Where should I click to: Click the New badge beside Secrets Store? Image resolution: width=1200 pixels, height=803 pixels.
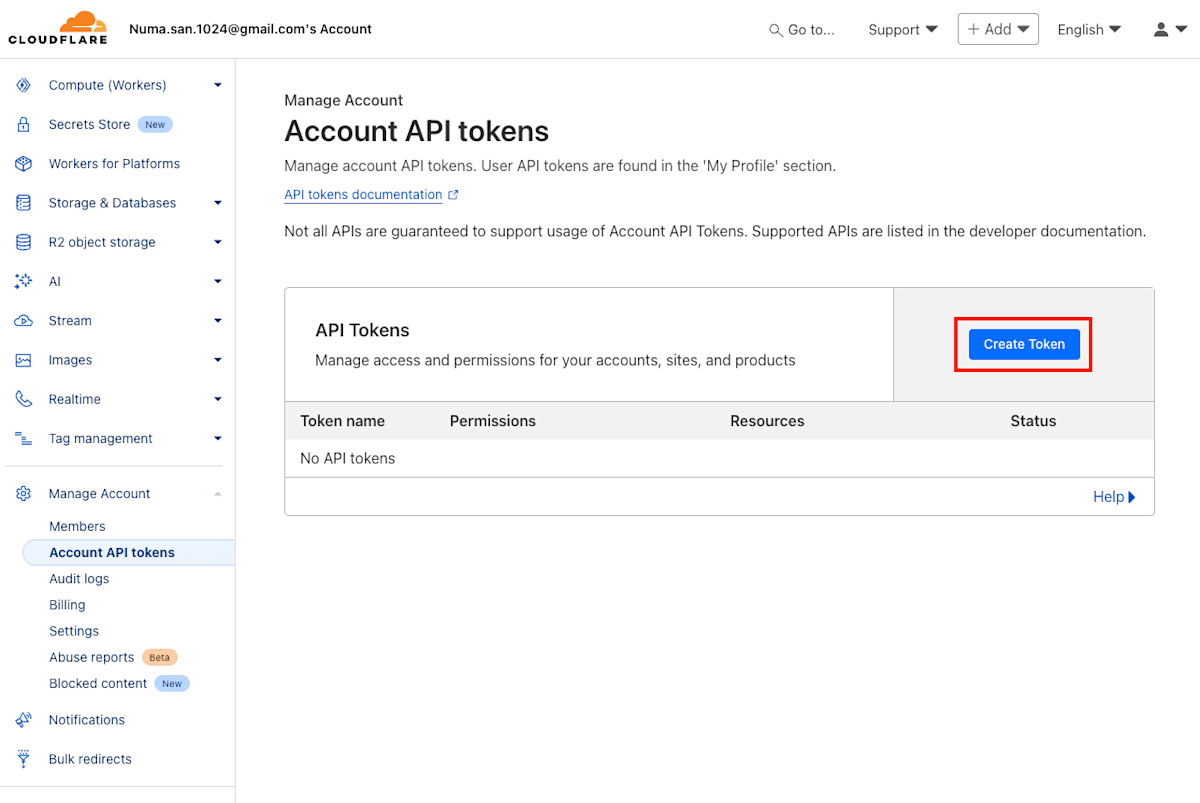tap(155, 125)
